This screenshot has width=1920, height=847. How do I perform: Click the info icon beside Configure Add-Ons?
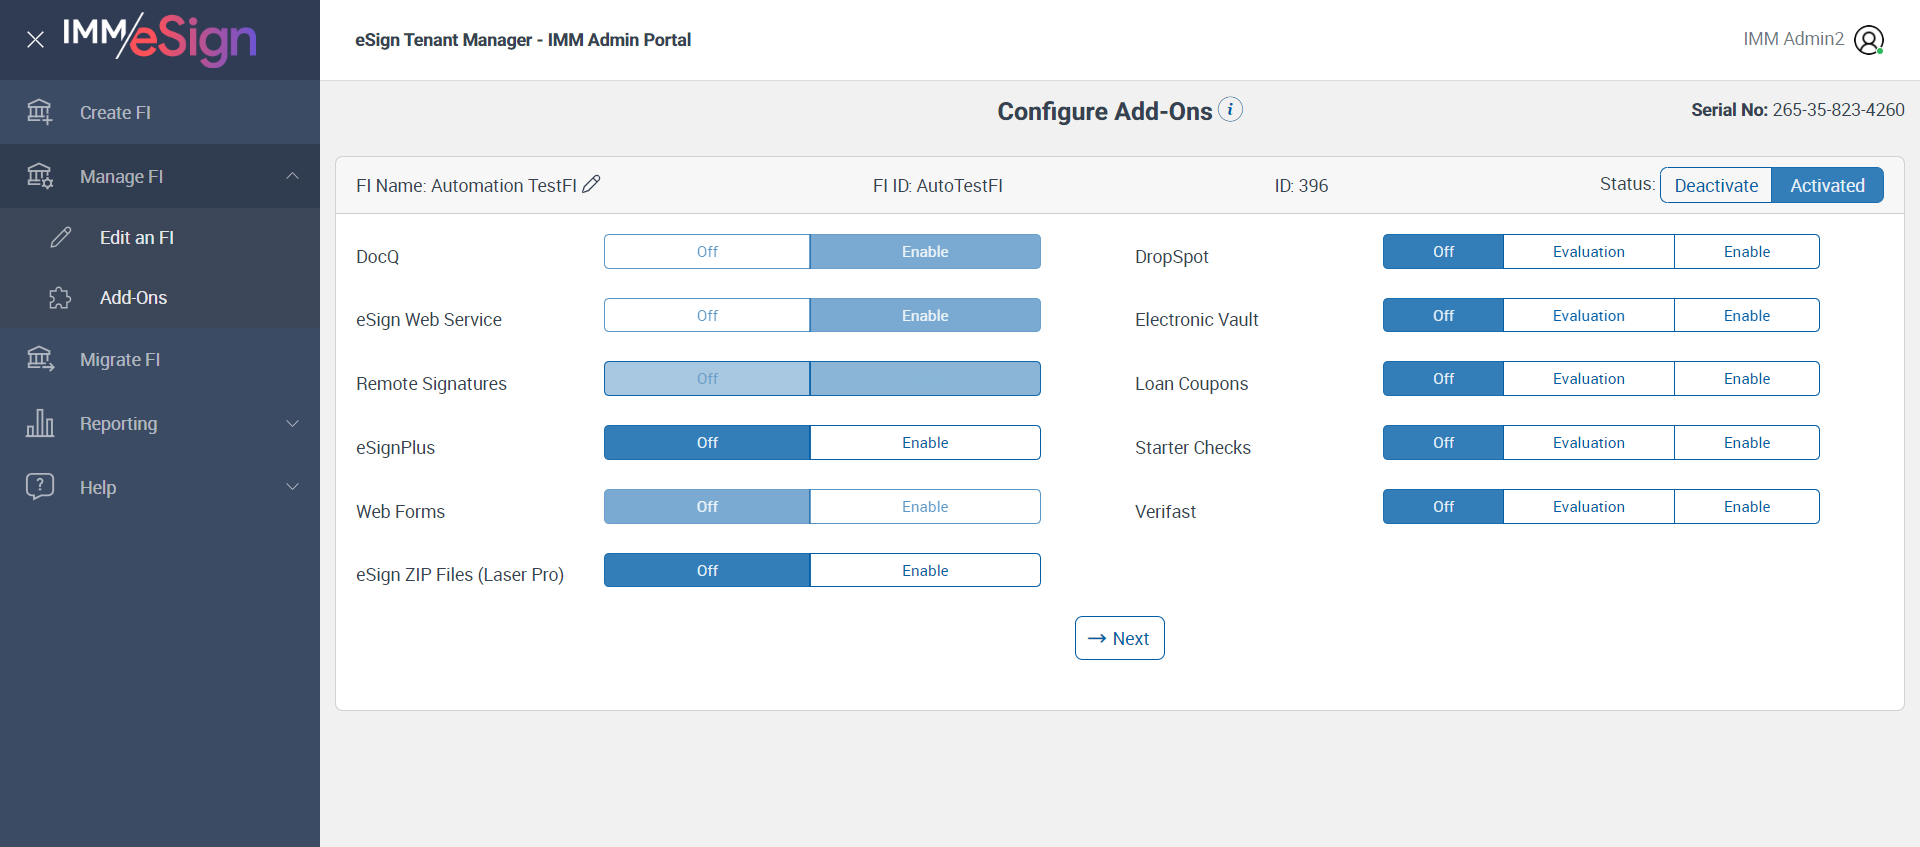1231,109
